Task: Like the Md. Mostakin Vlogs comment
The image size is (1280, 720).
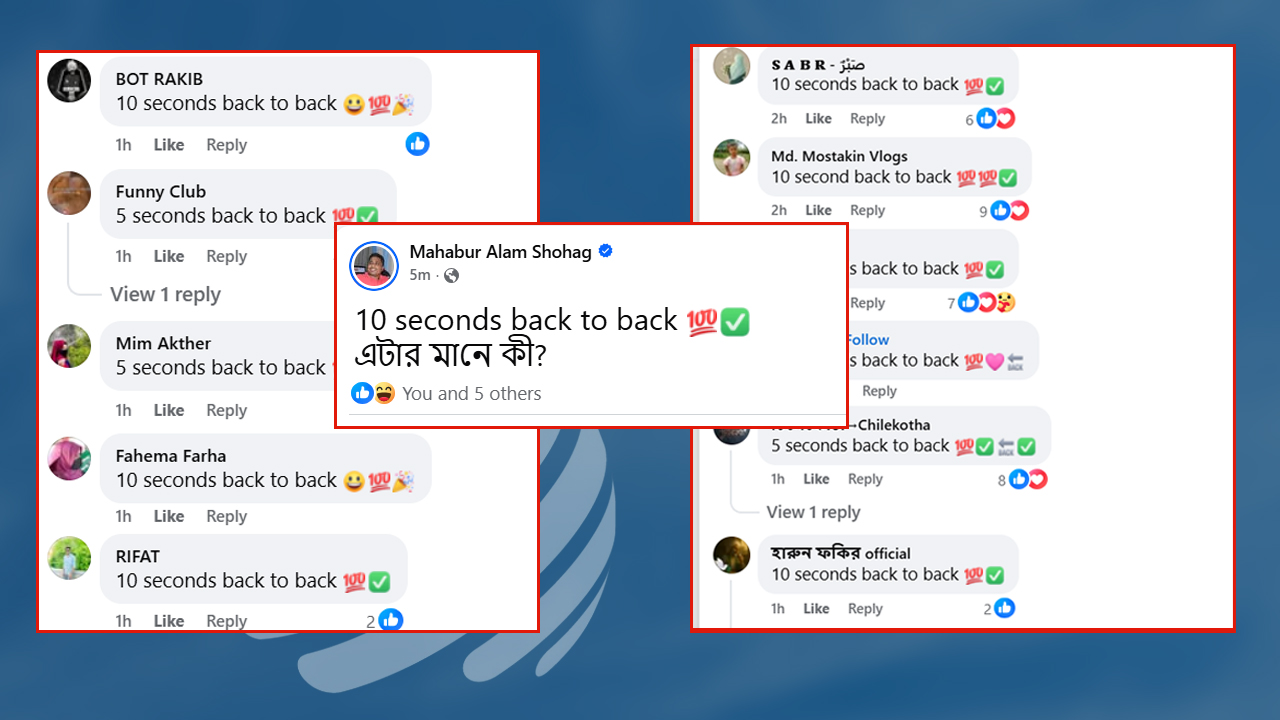Action: [818, 210]
